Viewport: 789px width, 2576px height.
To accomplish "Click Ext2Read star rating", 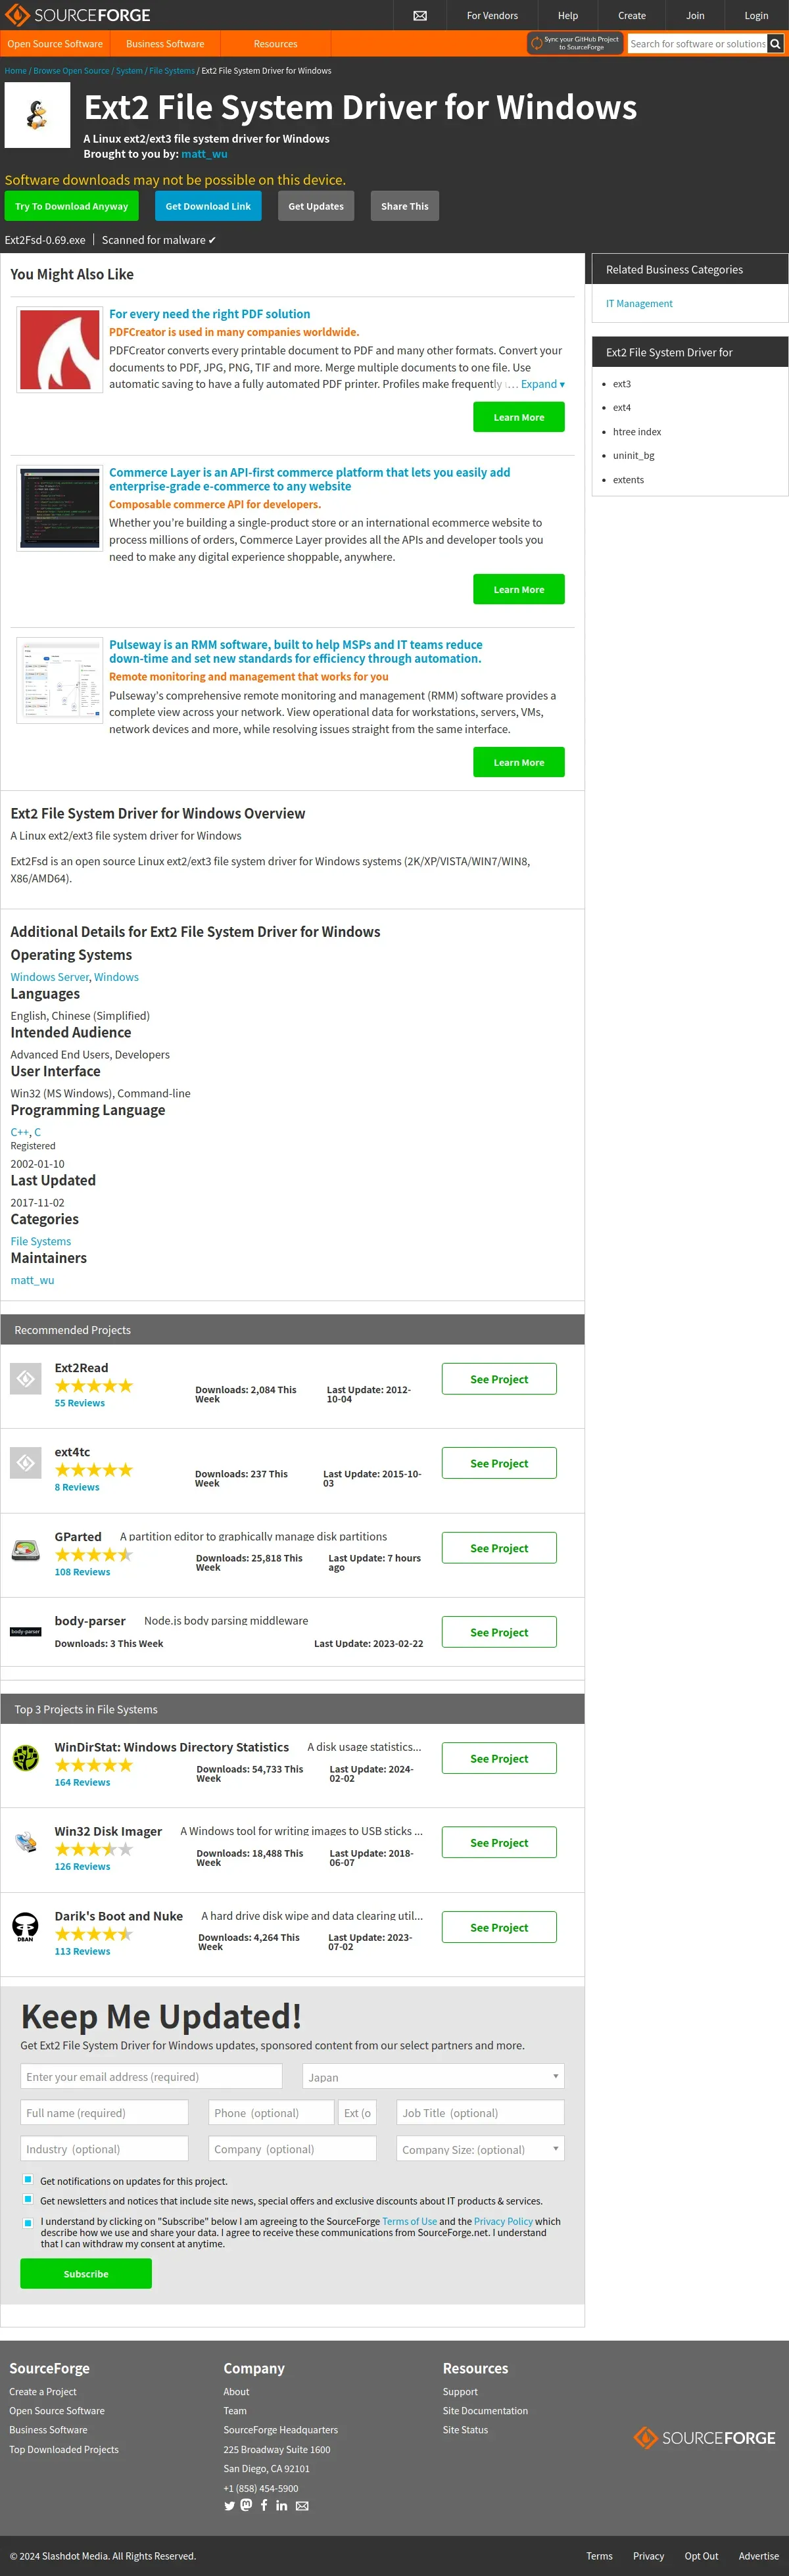I will (x=94, y=1385).
